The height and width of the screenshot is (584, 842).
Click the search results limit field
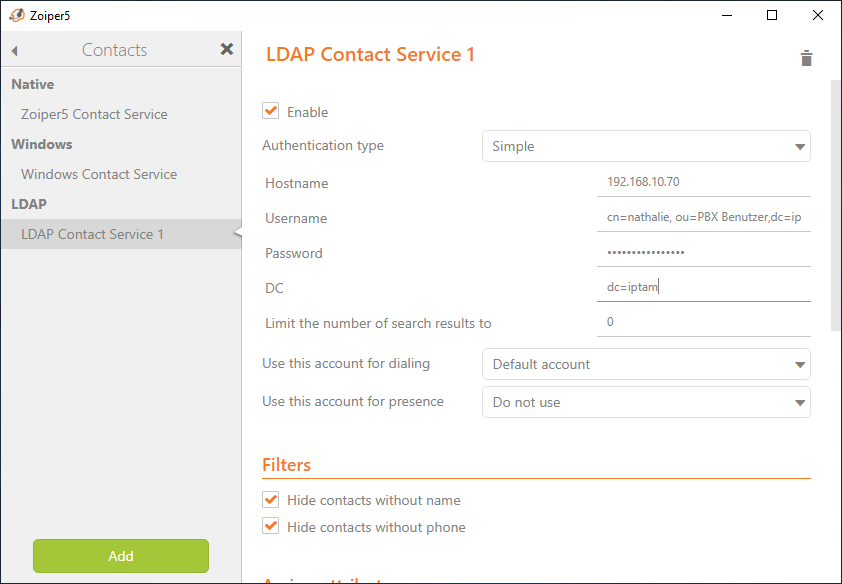point(704,323)
